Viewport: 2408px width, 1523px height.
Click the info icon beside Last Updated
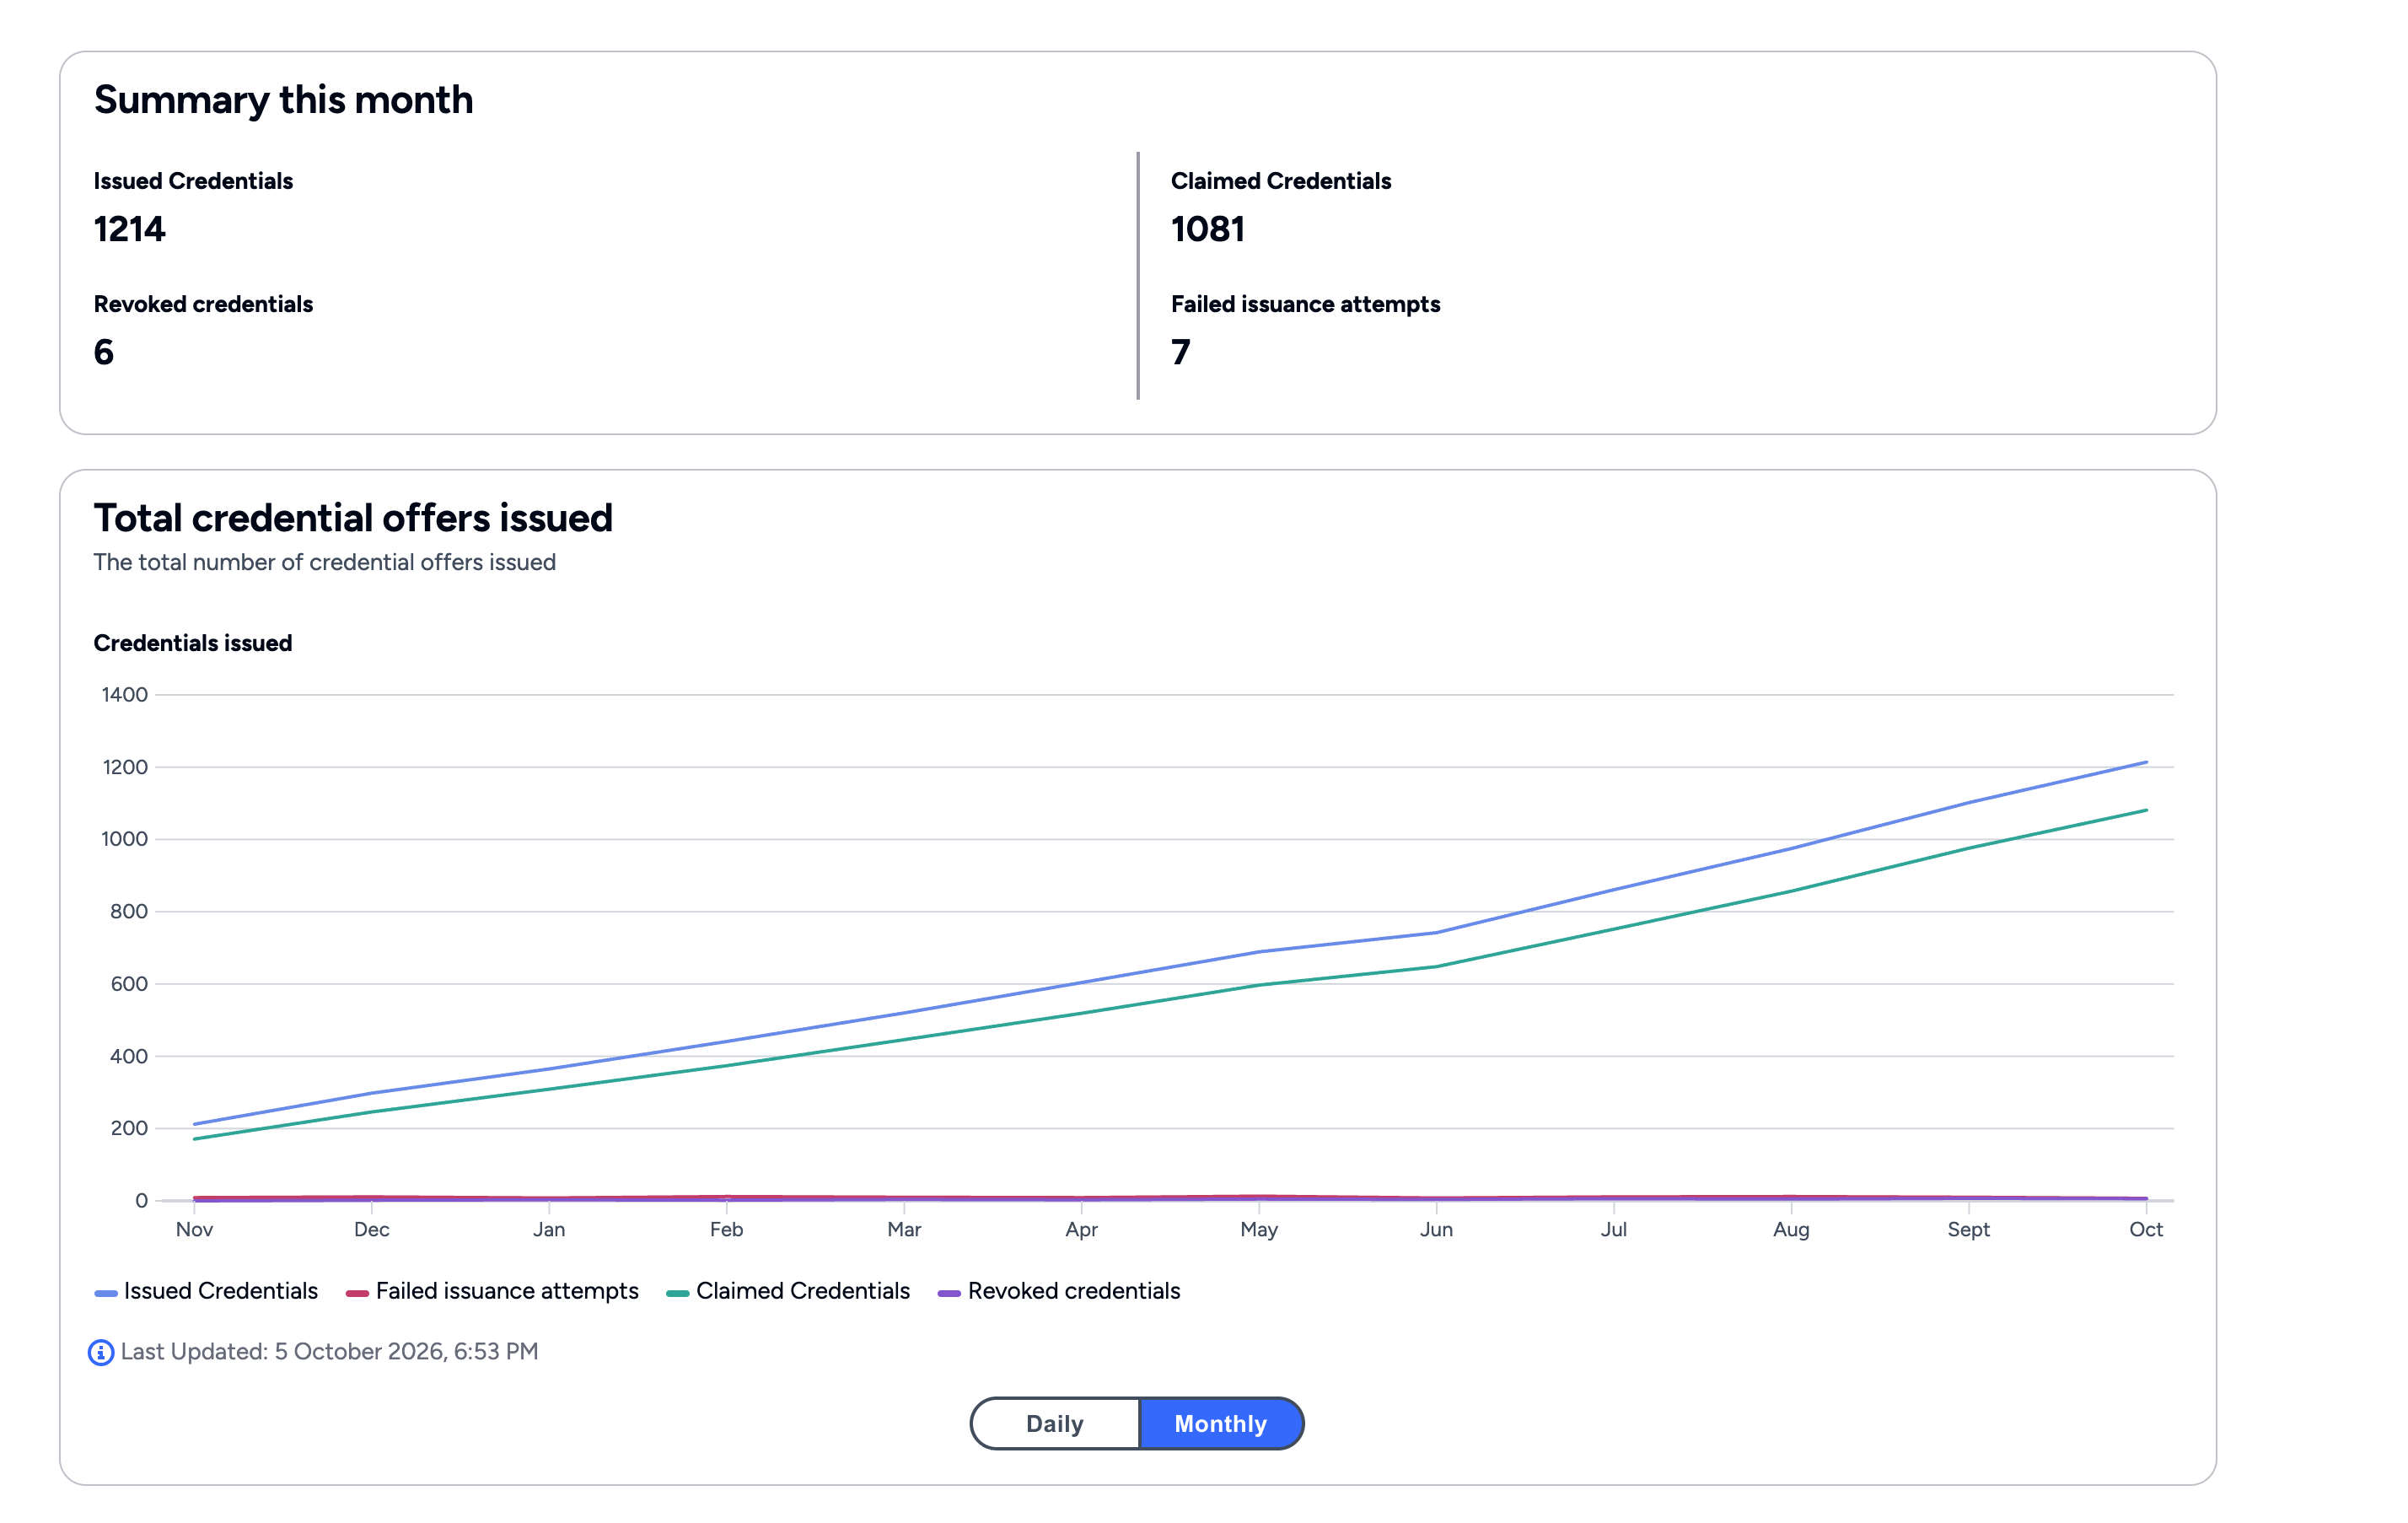click(x=101, y=1352)
